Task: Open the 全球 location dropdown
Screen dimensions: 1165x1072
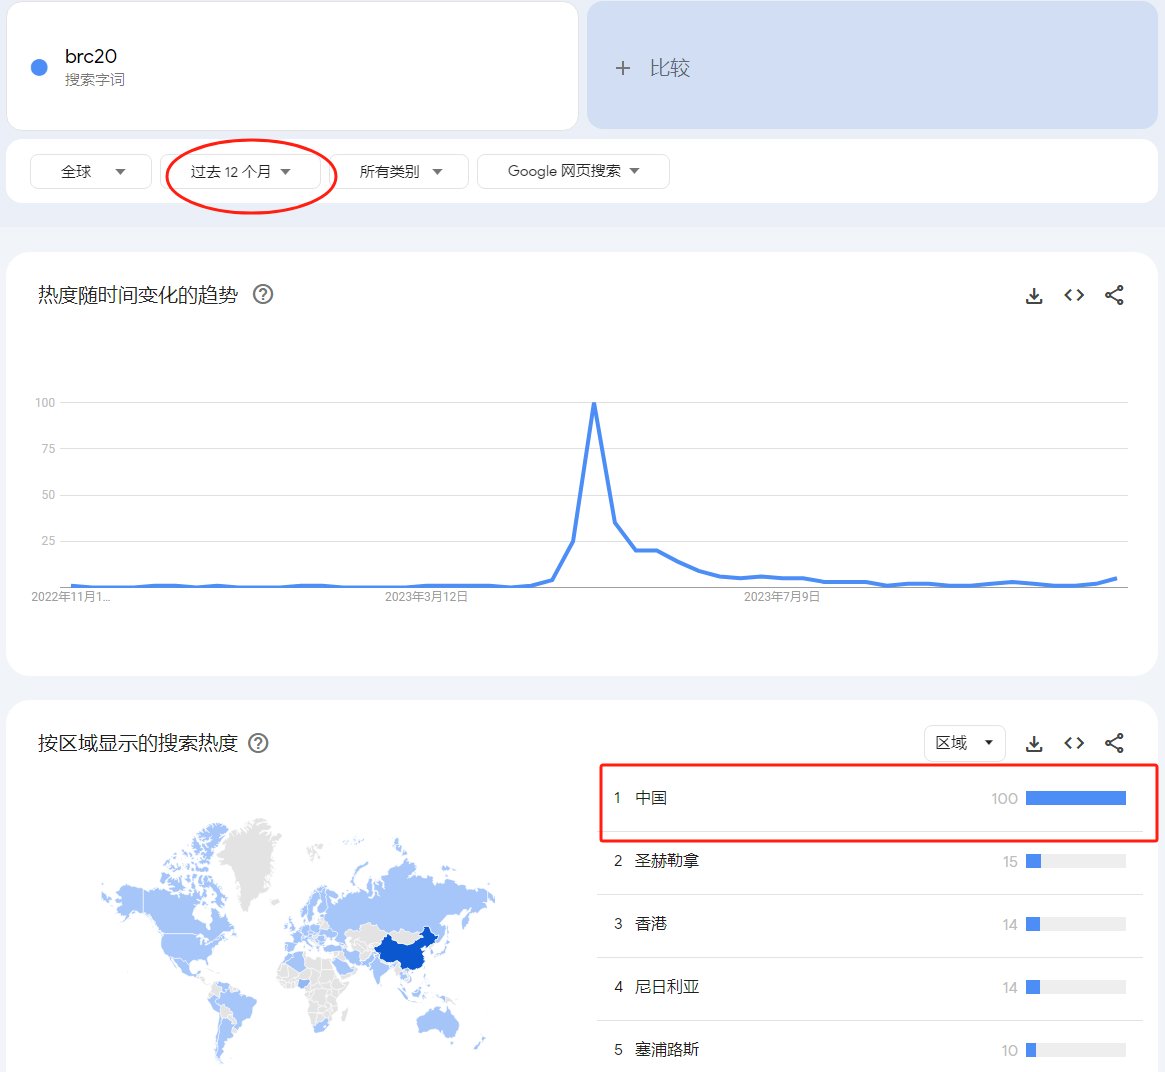Action: [x=91, y=172]
